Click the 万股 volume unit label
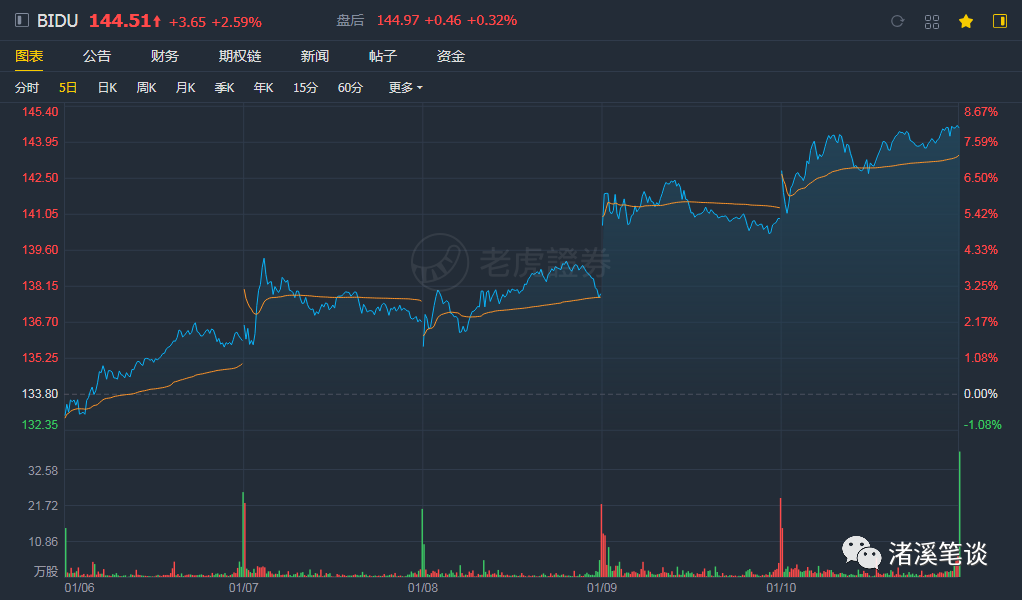This screenshot has width=1022, height=600. (46, 571)
